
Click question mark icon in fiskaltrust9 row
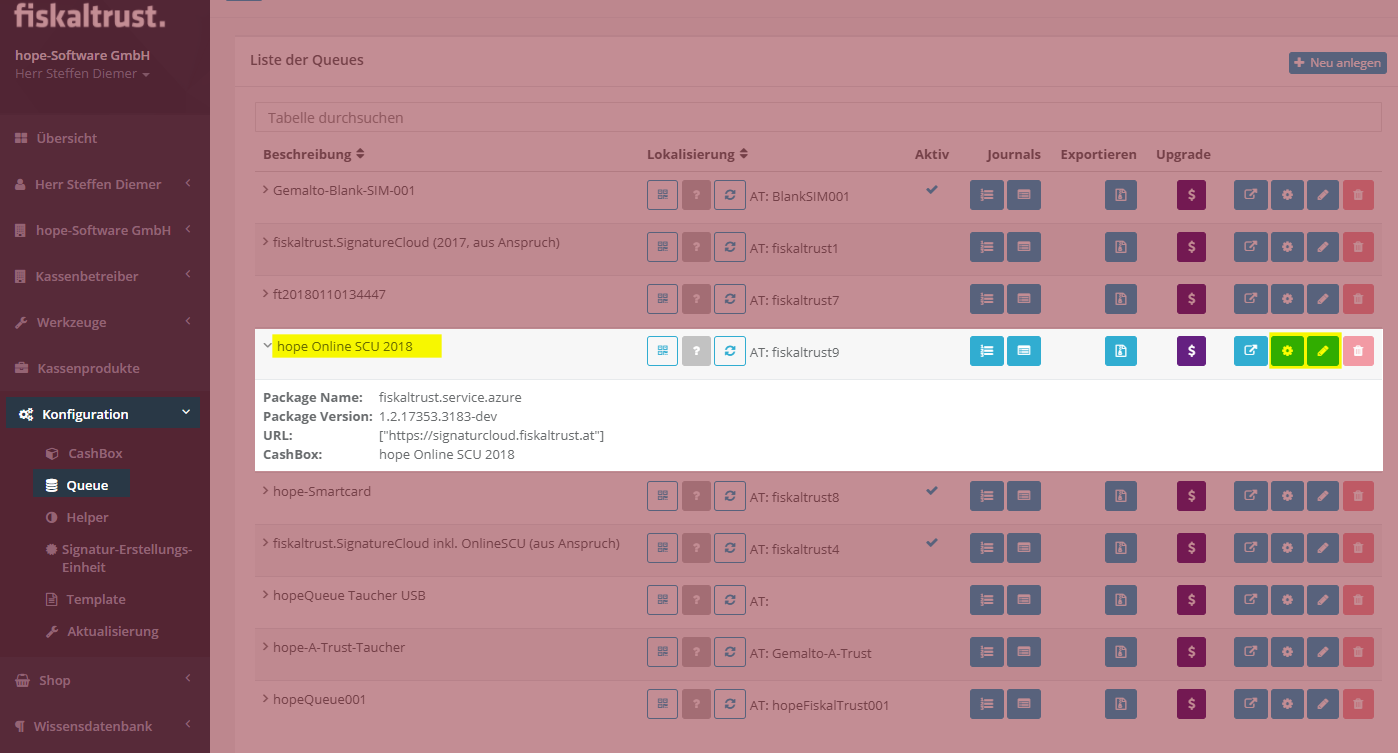click(x=696, y=351)
